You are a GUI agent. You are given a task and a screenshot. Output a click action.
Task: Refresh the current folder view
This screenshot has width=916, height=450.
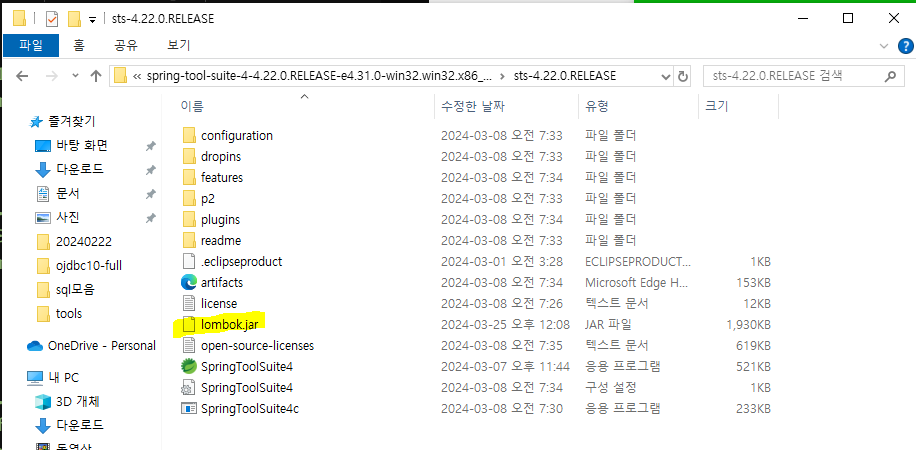click(682, 77)
